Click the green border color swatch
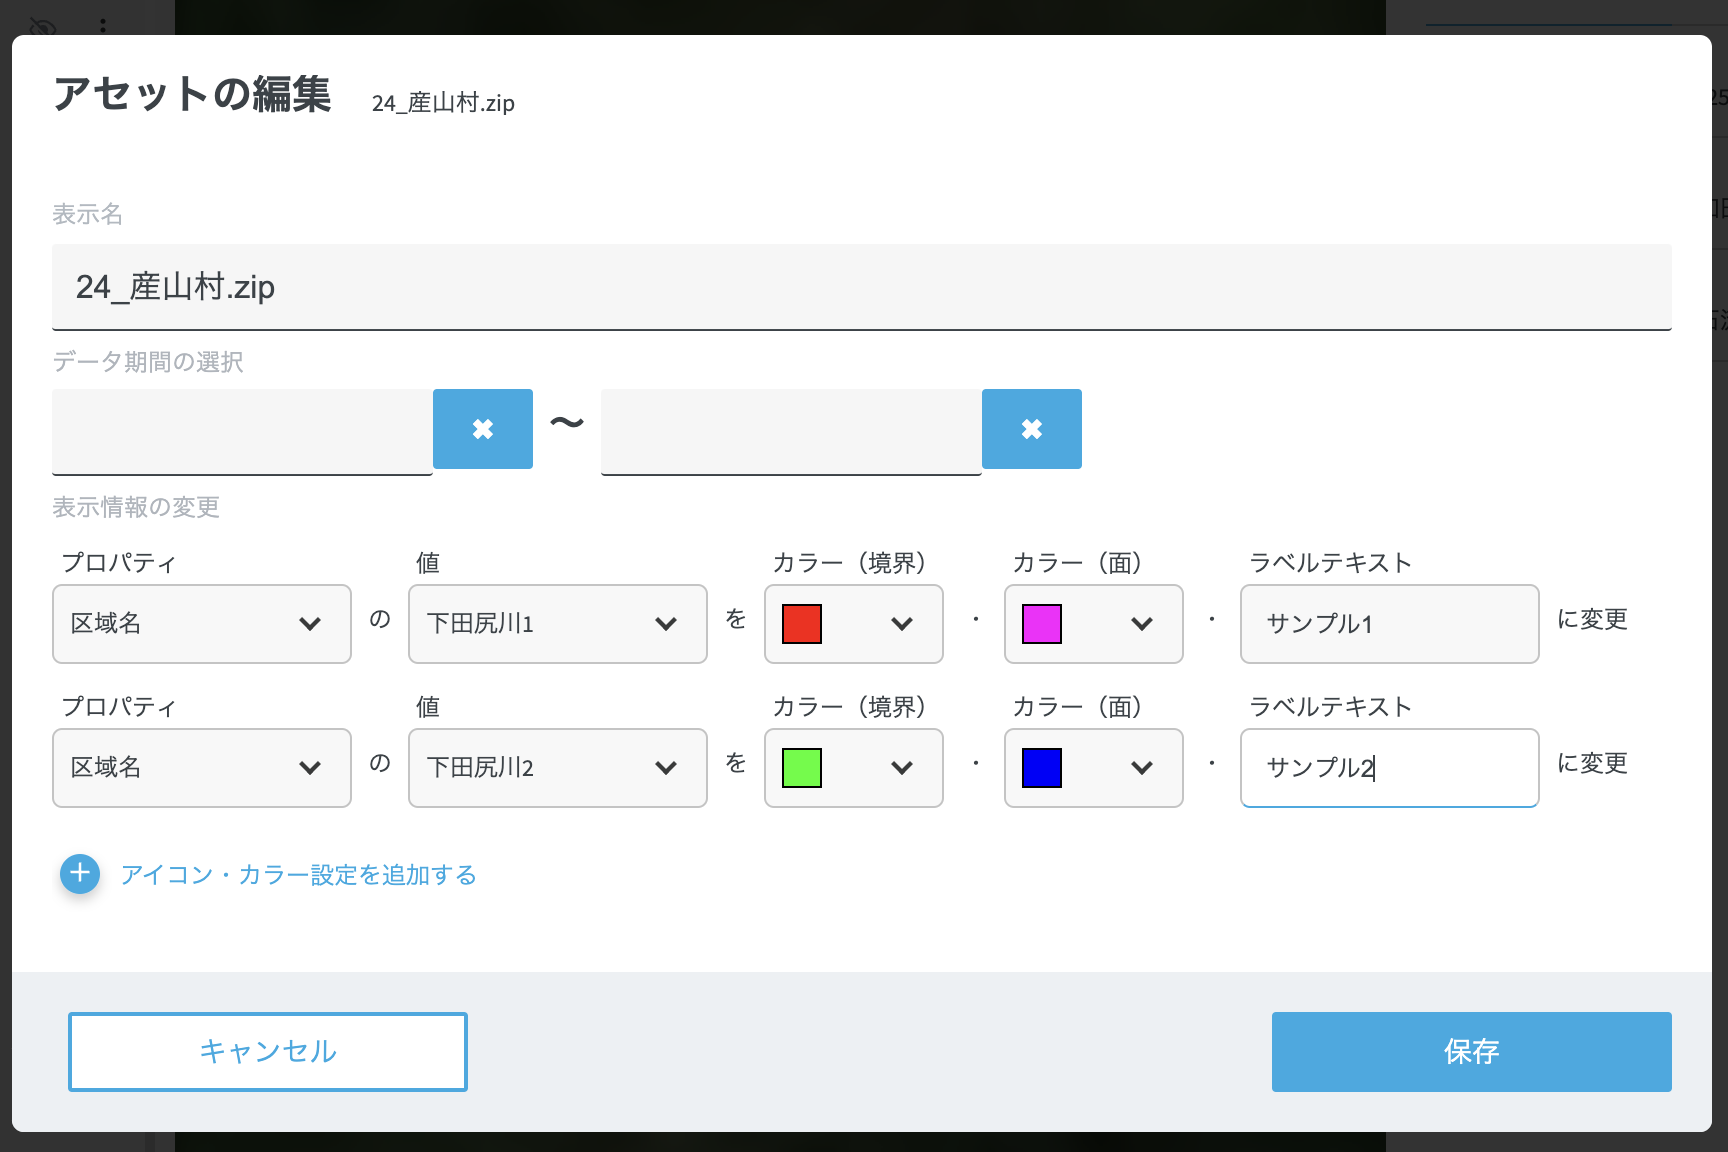This screenshot has width=1728, height=1152. pyautogui.click(x=802, y=768)
